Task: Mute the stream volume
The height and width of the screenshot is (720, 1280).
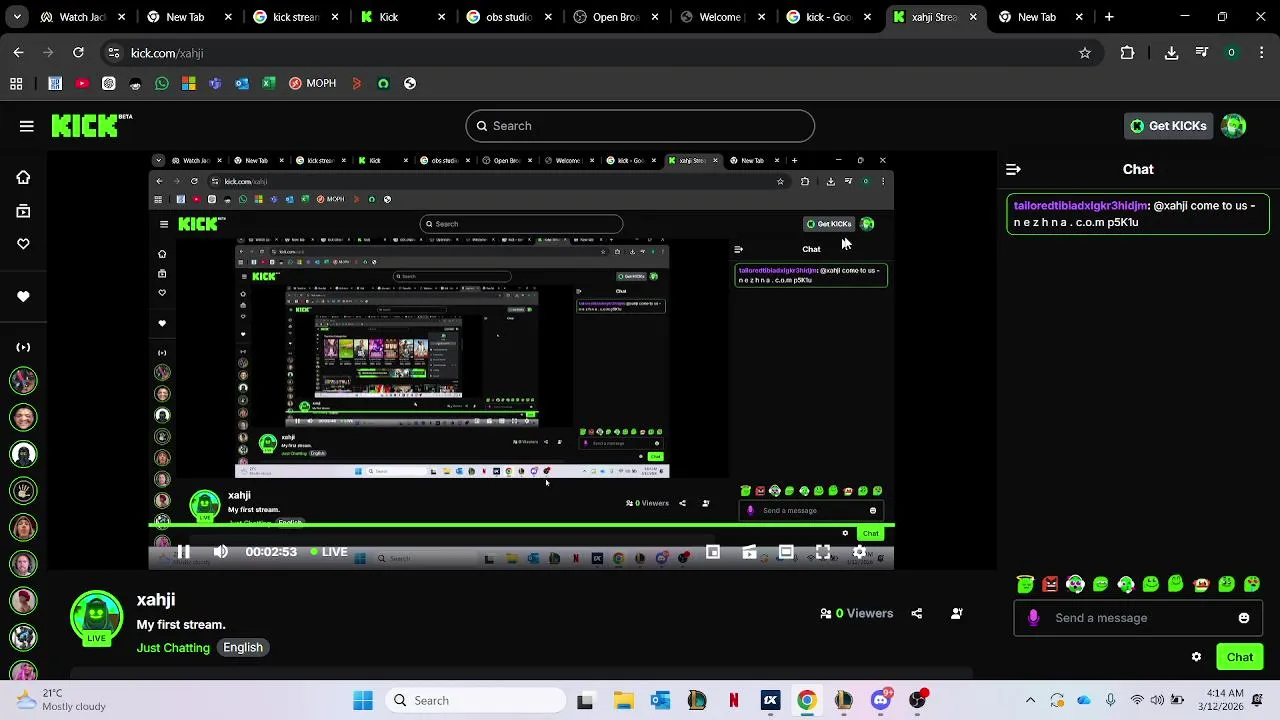Action: [221, 552]
